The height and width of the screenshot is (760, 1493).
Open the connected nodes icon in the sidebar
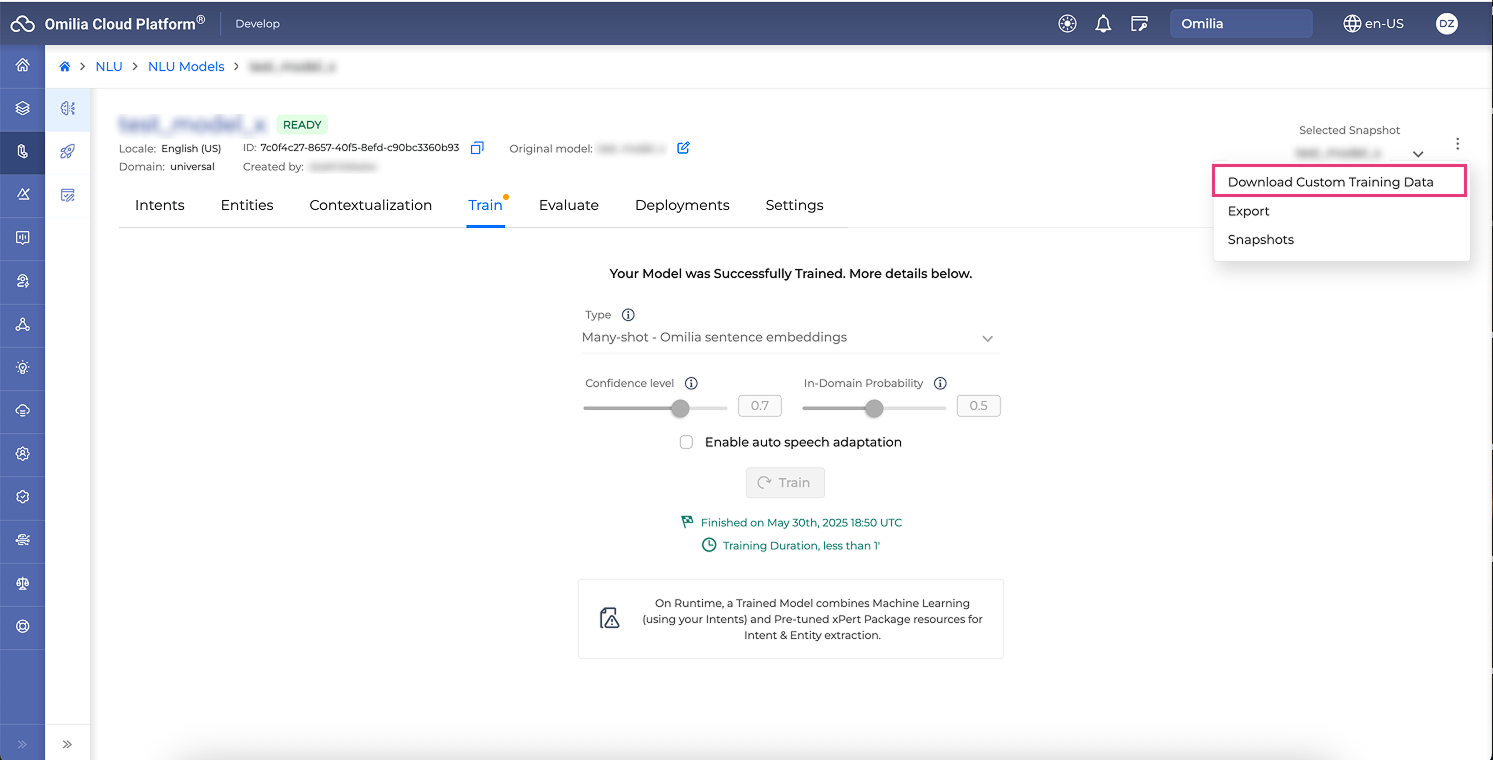pos(22,324)
